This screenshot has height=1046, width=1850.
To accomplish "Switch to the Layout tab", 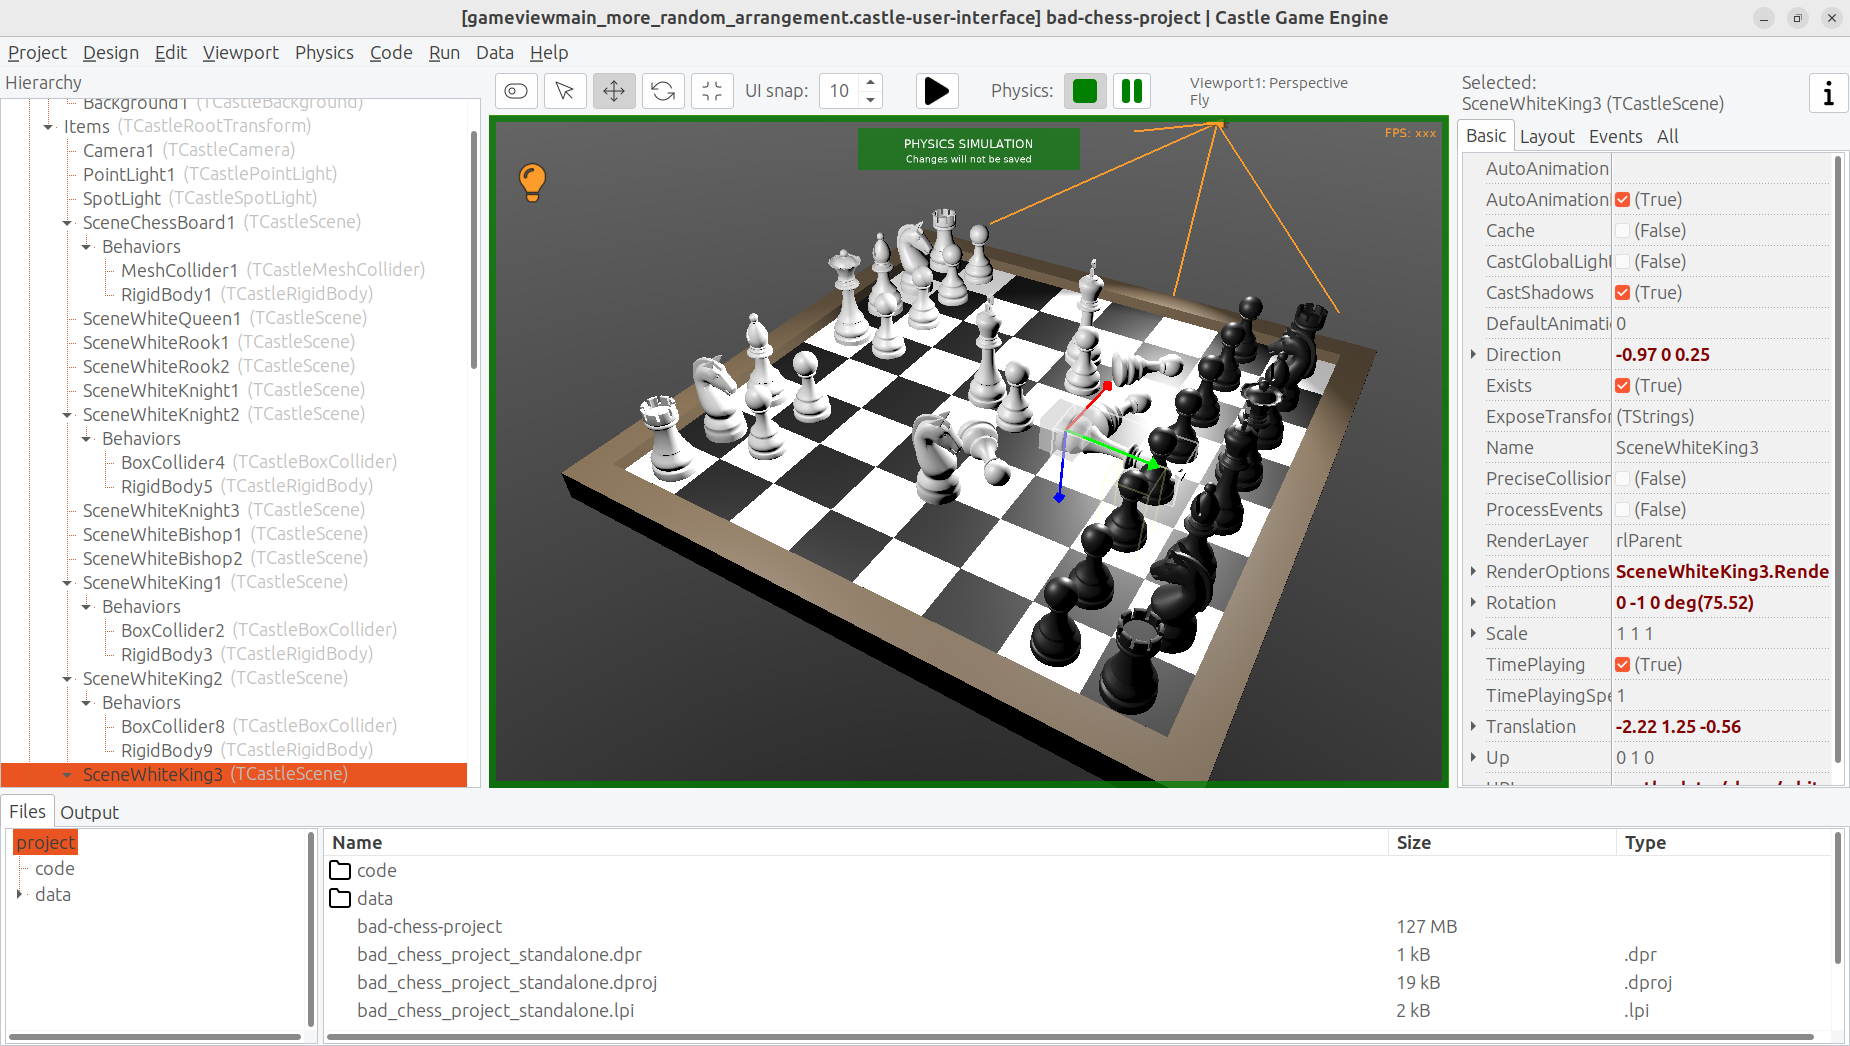I will pyautogui.click(x=1547, y=137).
